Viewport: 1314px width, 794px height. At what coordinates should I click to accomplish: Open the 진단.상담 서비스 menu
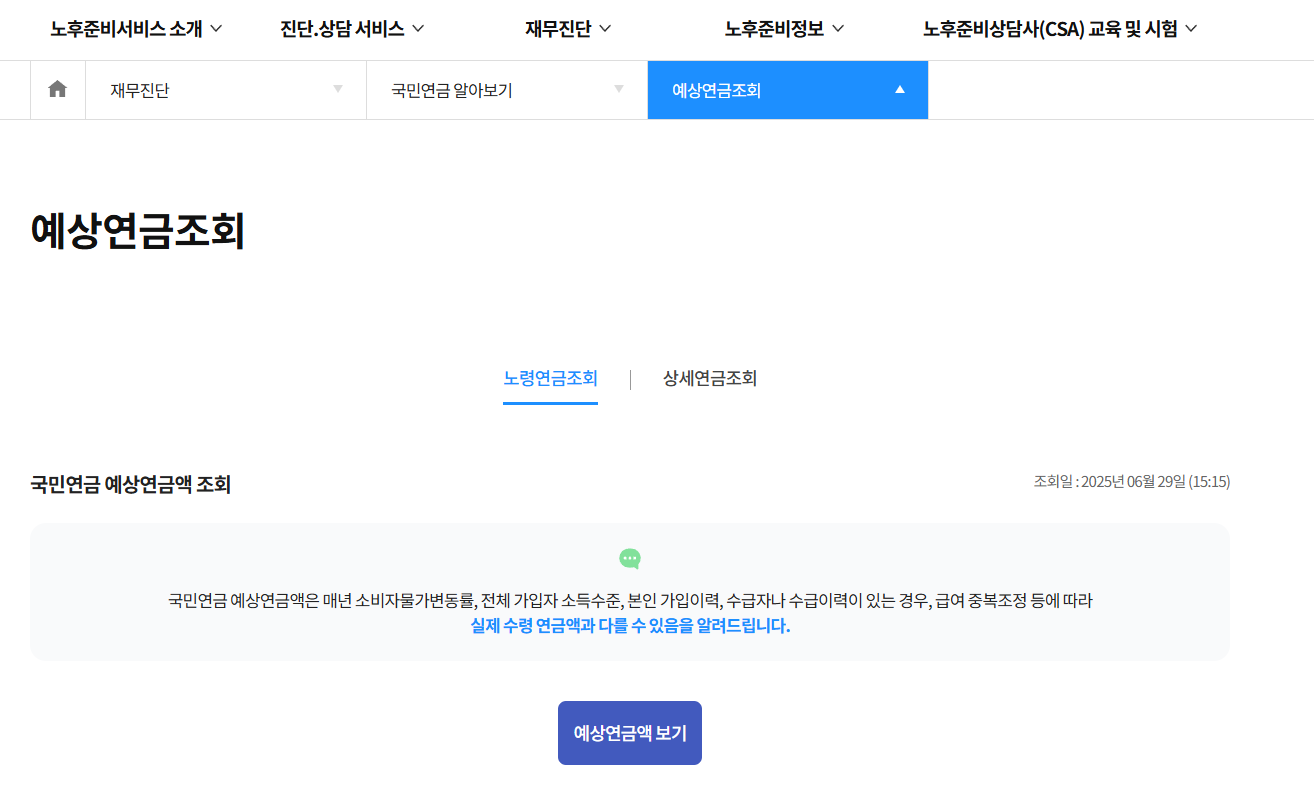coord(342,28)
